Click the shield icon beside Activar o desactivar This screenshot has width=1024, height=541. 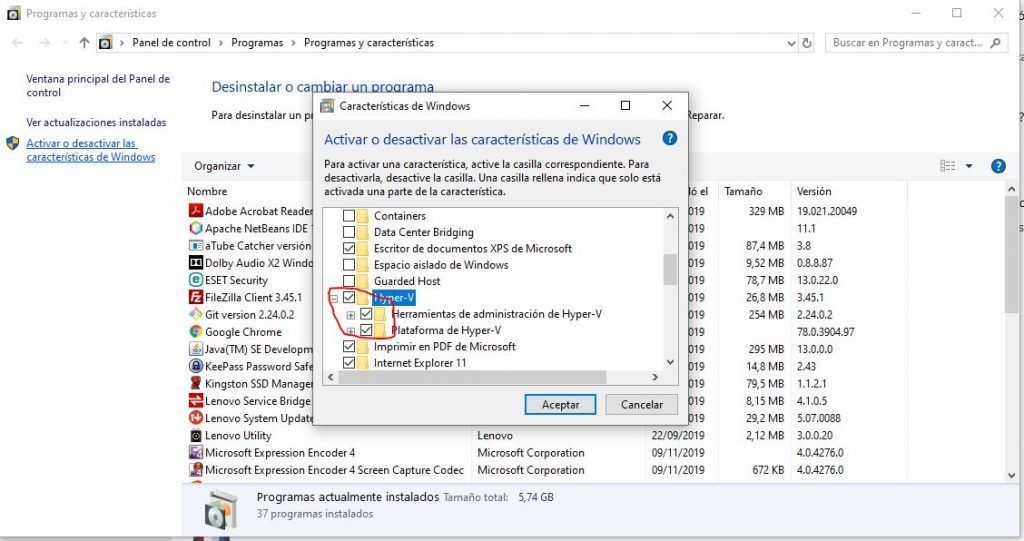click(x=12, y=143)
